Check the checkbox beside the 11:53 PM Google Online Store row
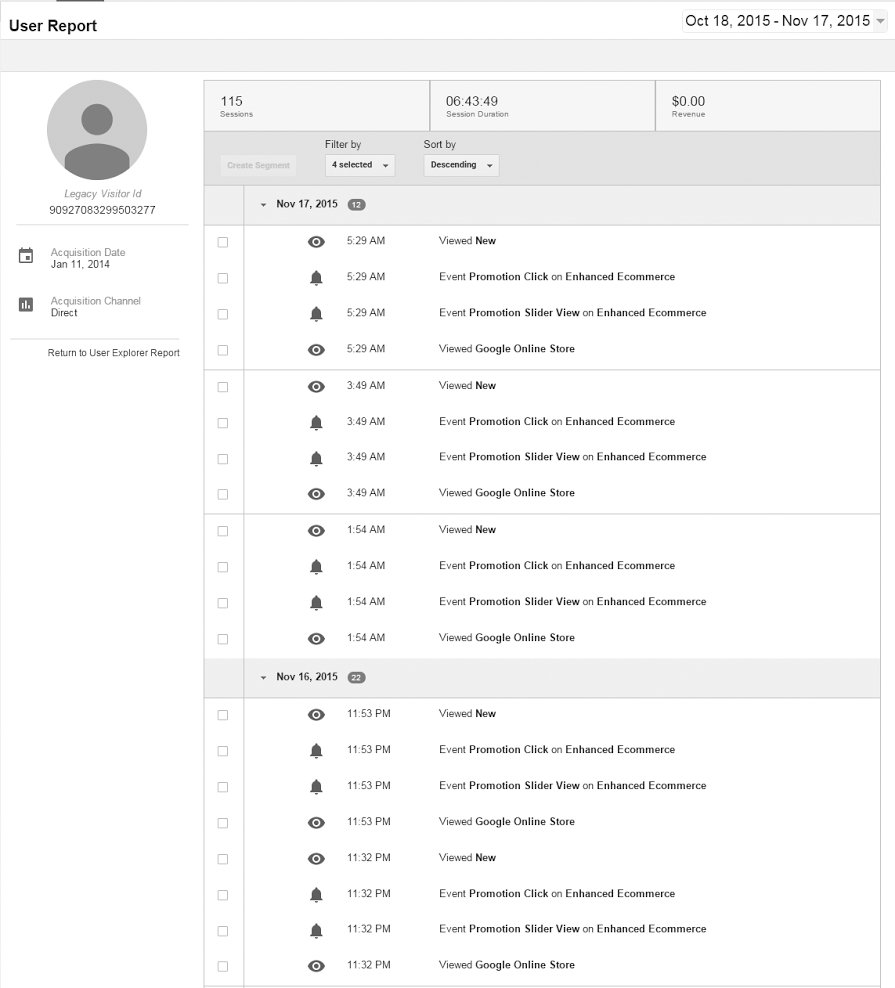Screen dimensions: 895x988 (x=223, y=822)
